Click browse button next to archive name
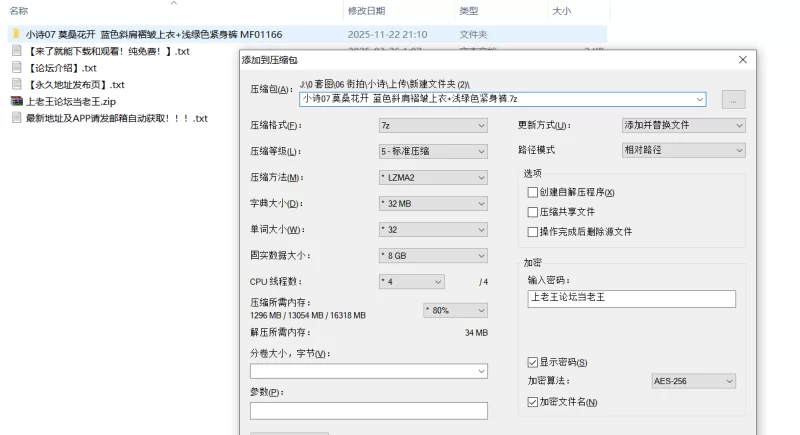Viewport: 800px width, 435px height. (x=733, y=99)
